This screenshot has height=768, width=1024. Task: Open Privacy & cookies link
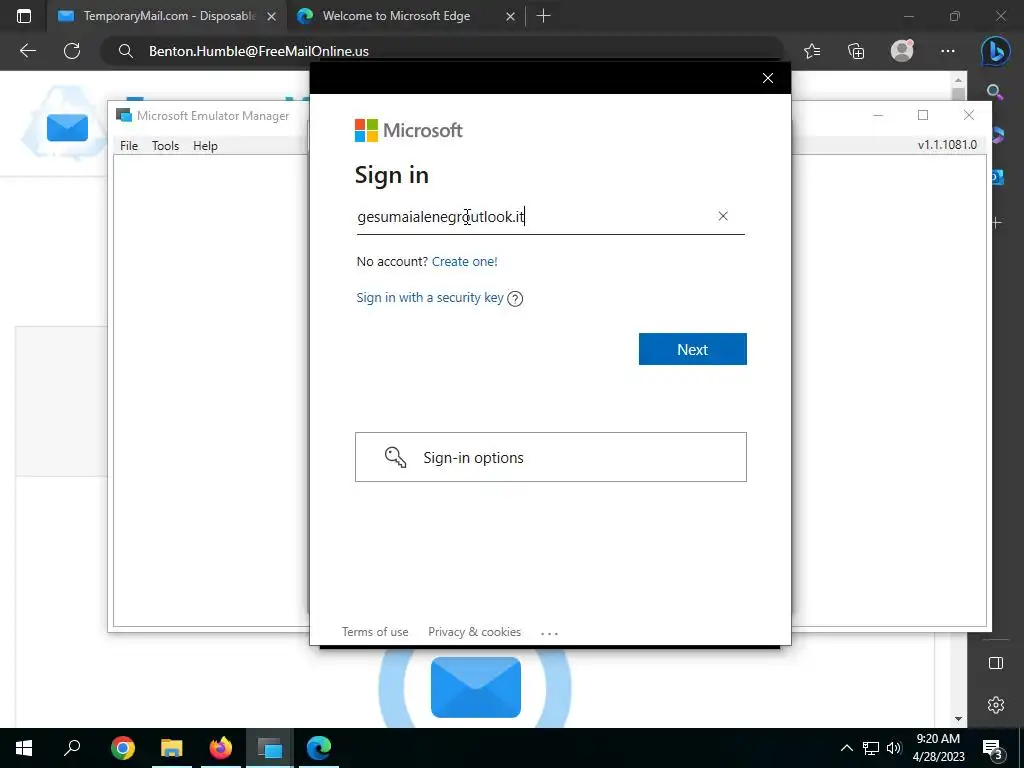pos(474,632)
